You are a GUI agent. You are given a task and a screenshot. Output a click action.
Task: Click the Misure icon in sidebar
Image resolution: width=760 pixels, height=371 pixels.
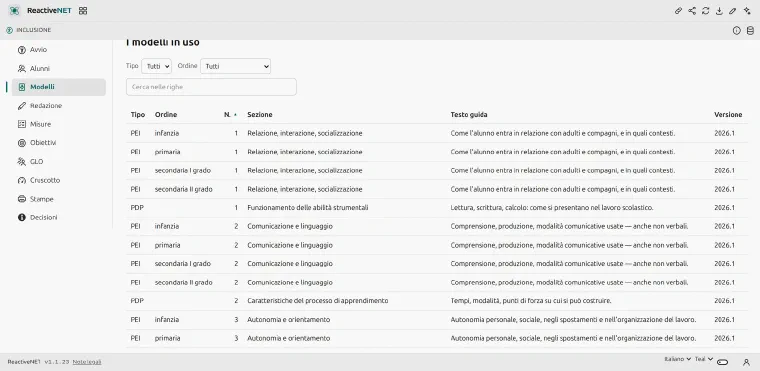[x=21, y=124]
